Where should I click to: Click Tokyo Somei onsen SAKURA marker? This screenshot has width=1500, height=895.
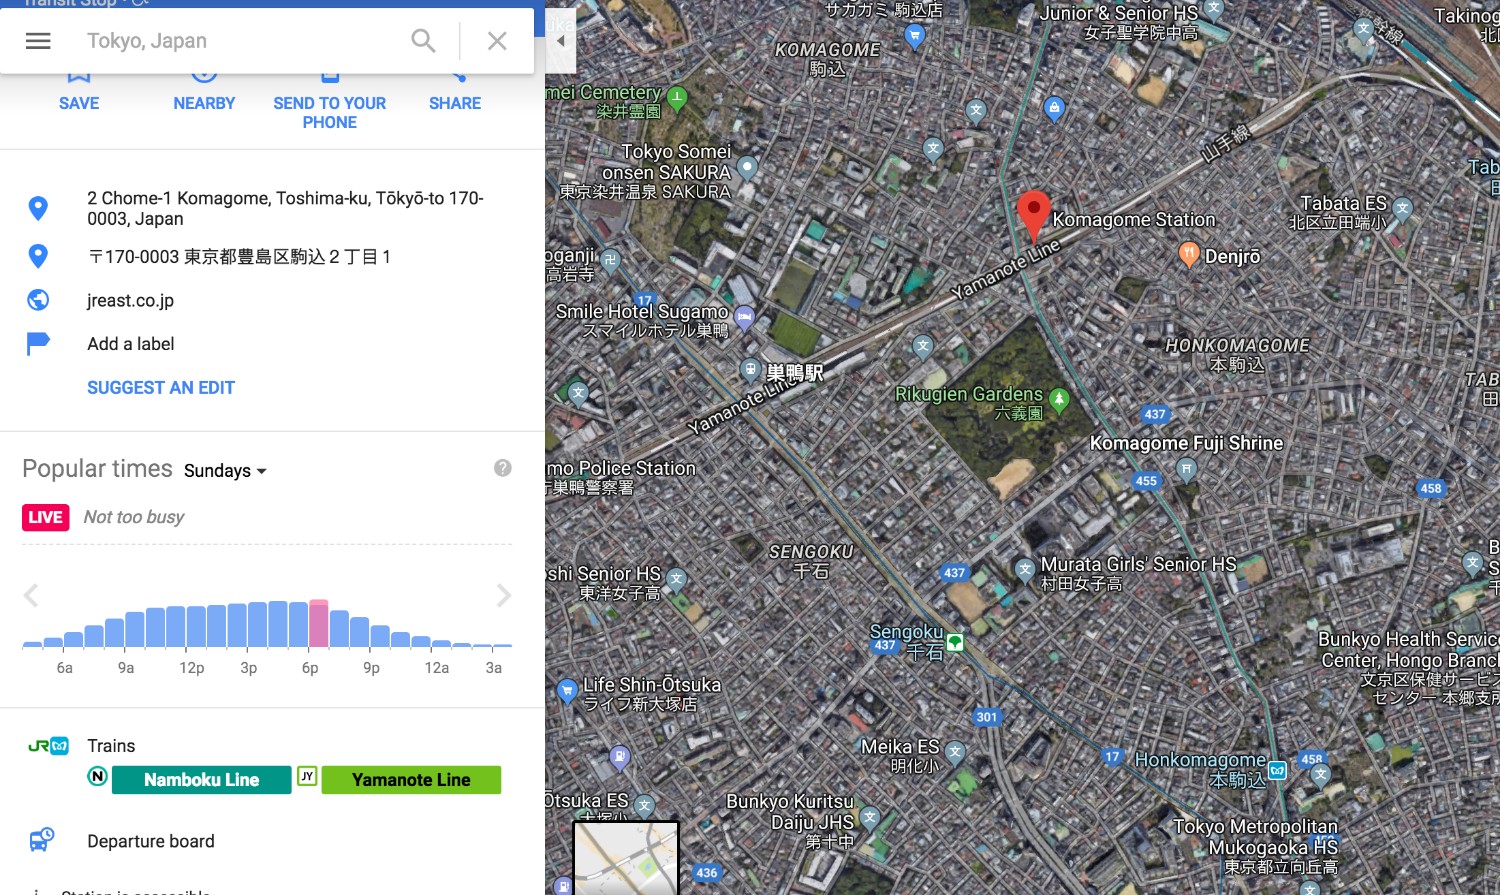(747, 167)
